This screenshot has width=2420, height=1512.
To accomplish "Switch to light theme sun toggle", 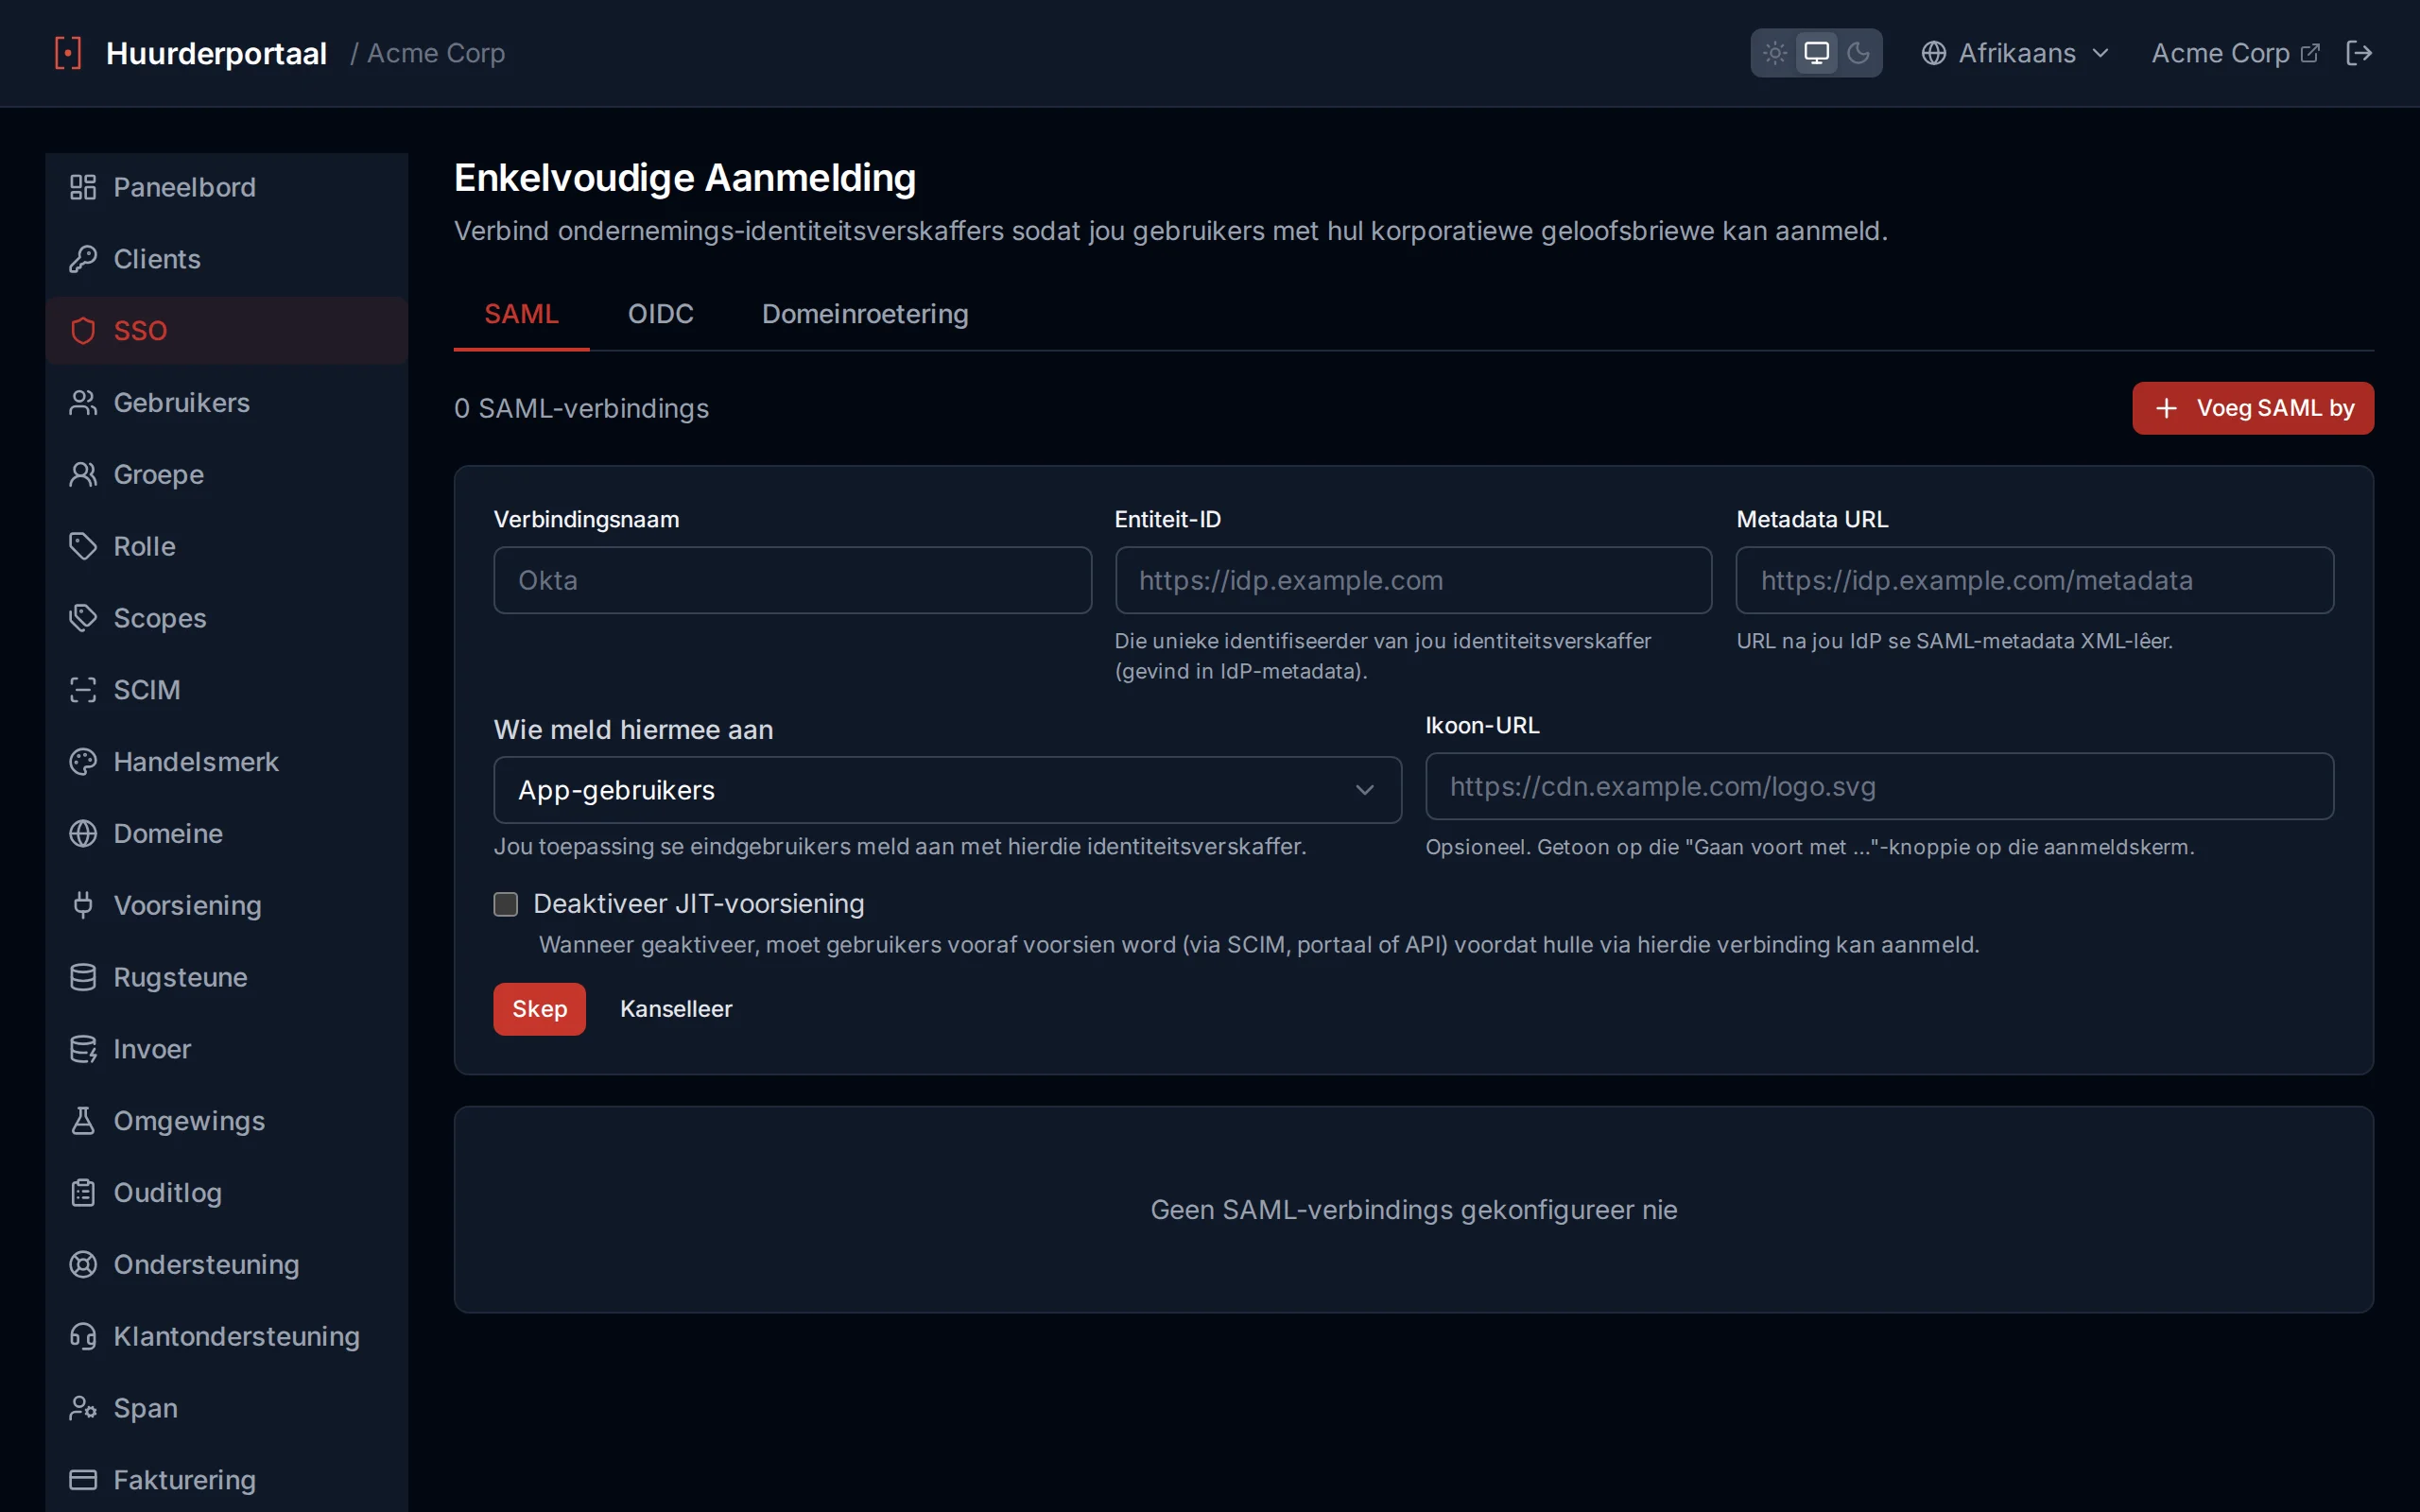I will coord(1775,53).
